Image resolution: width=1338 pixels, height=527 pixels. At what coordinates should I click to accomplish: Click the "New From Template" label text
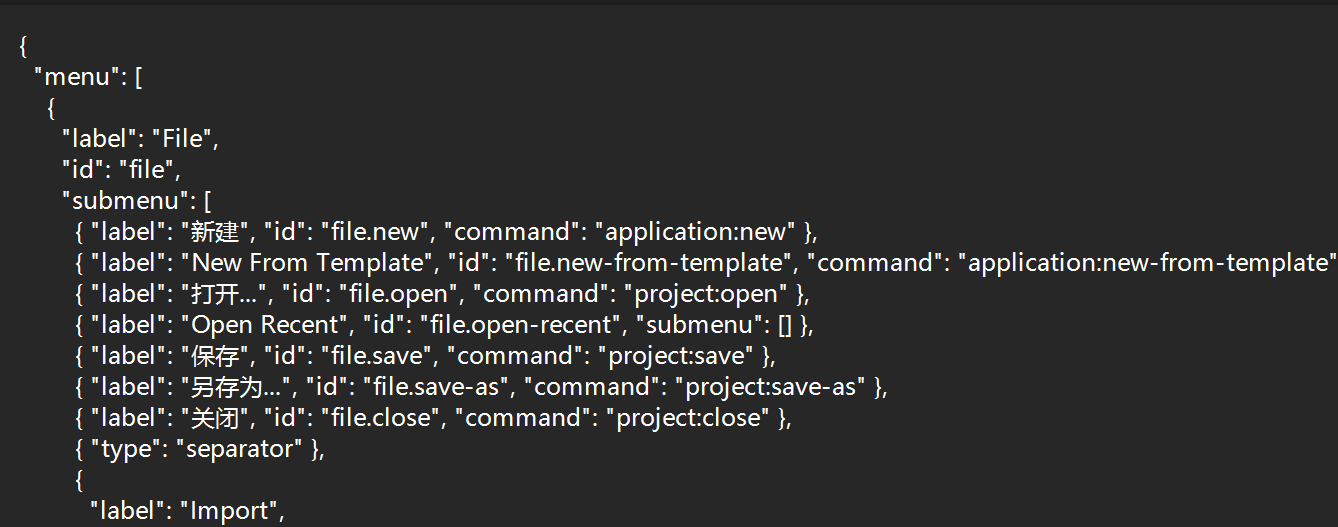point(307,263)
